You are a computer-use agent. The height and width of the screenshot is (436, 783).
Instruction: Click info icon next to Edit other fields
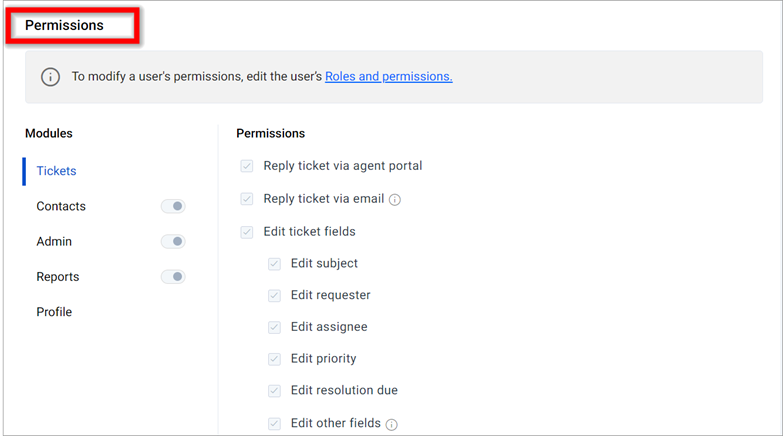click(x=392, y=425)
